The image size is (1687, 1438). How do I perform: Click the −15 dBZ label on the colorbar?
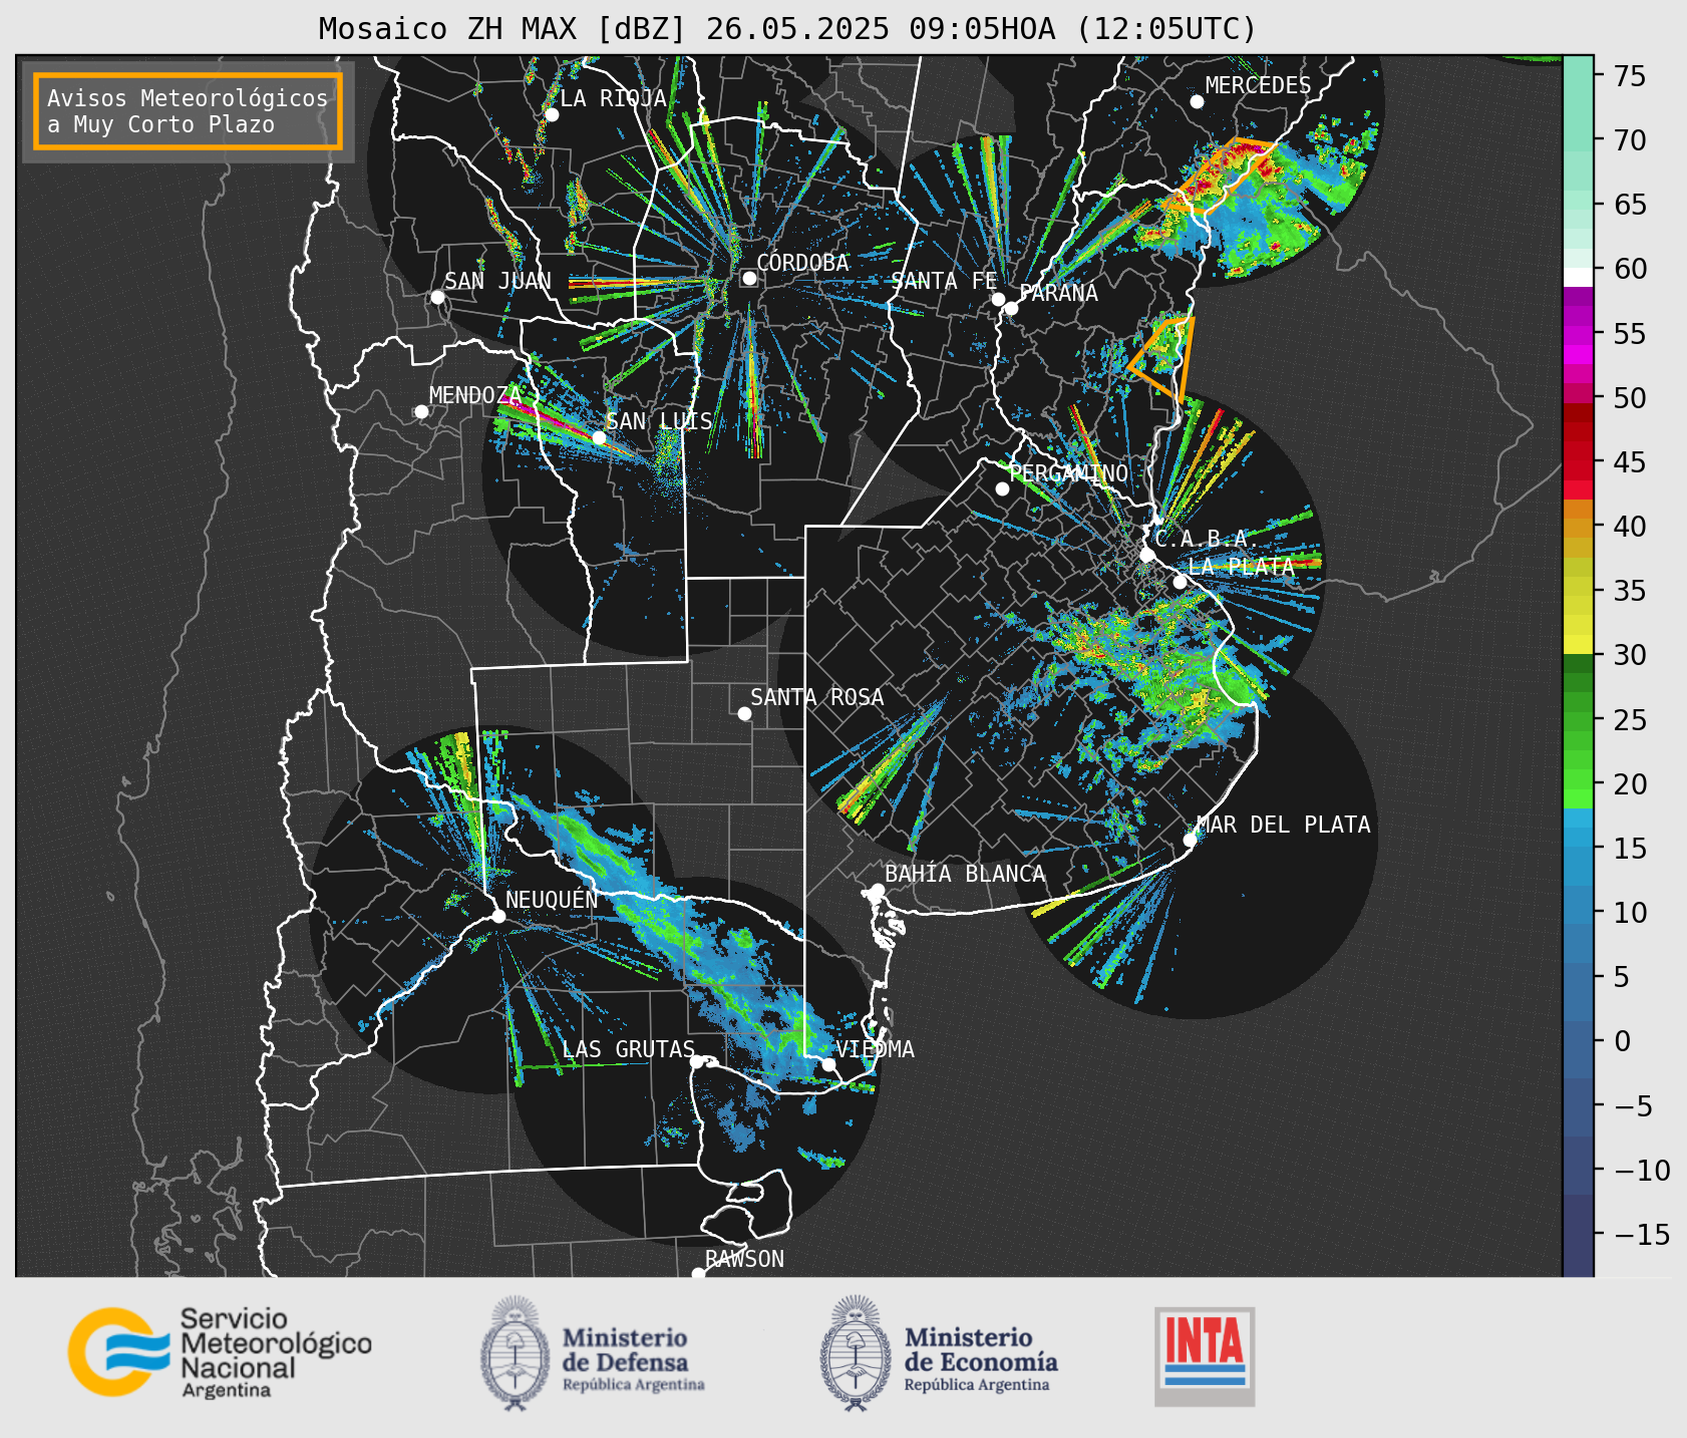point(1641,1234)
